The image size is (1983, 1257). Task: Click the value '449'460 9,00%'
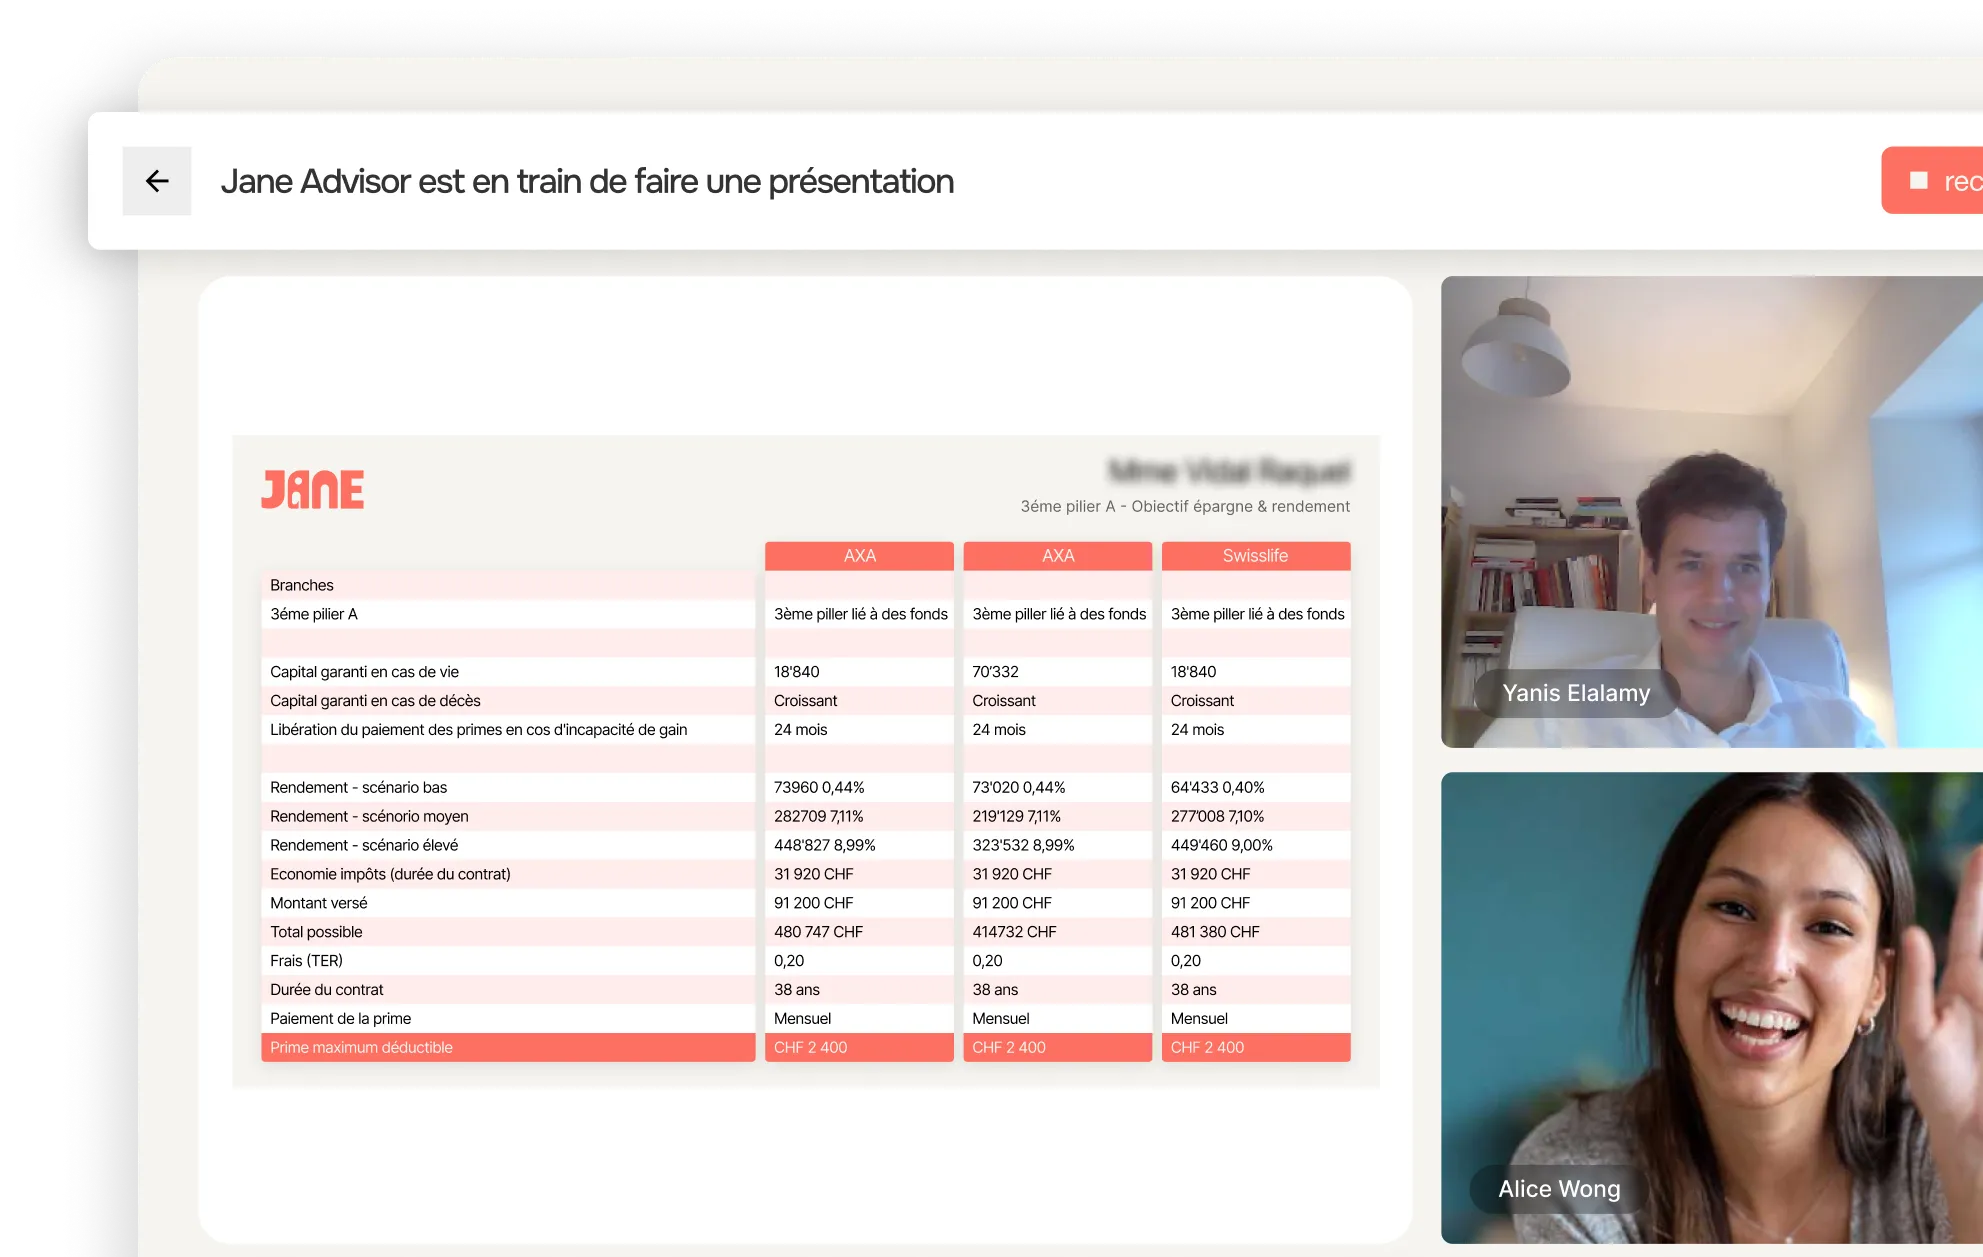coord(1221,846)
